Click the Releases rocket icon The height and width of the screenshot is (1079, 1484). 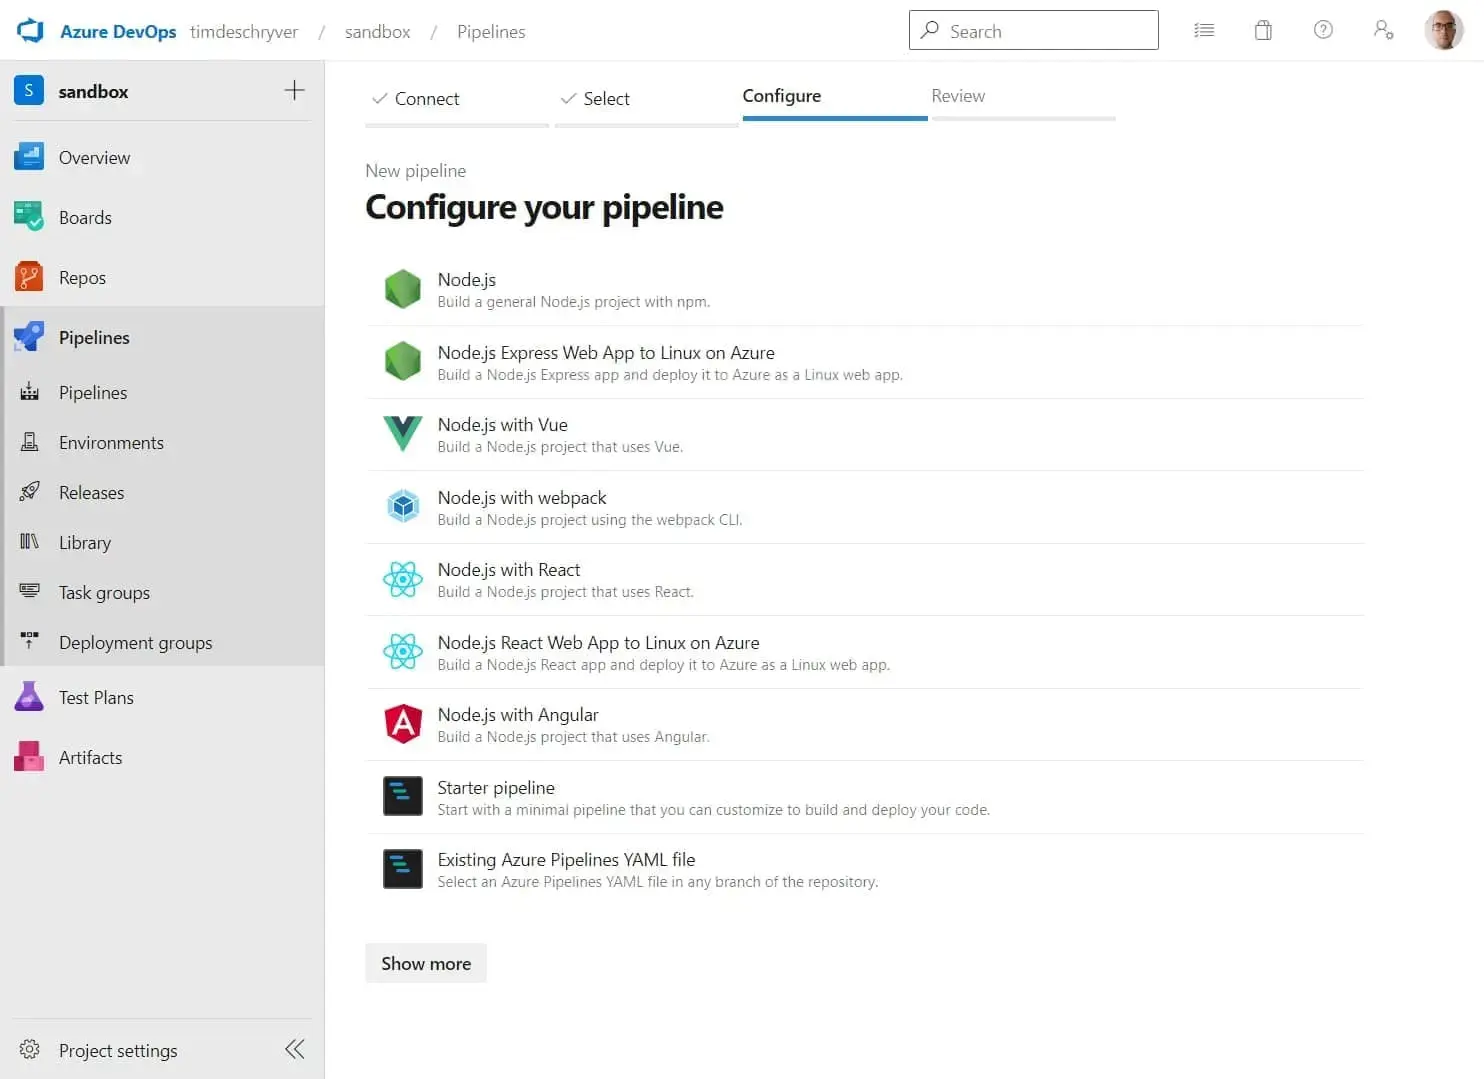tap(29, 492)
